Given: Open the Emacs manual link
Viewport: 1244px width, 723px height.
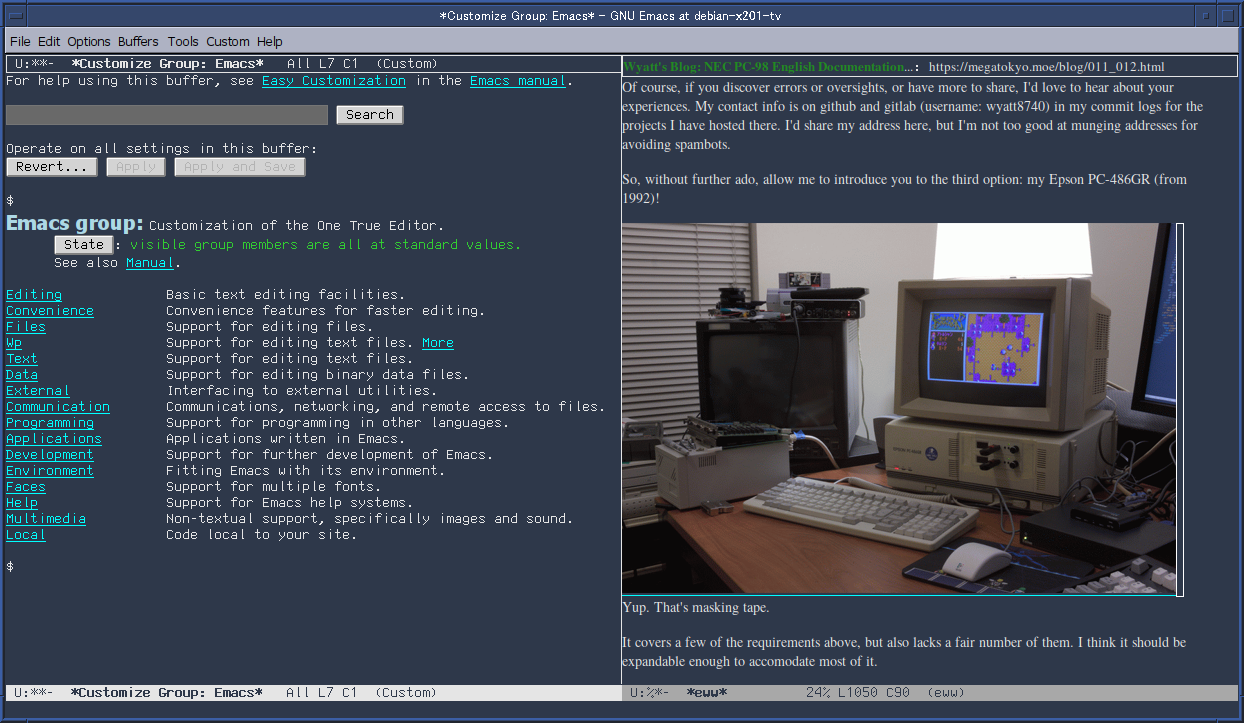Looking at the screenshot, I should point(518,81).
